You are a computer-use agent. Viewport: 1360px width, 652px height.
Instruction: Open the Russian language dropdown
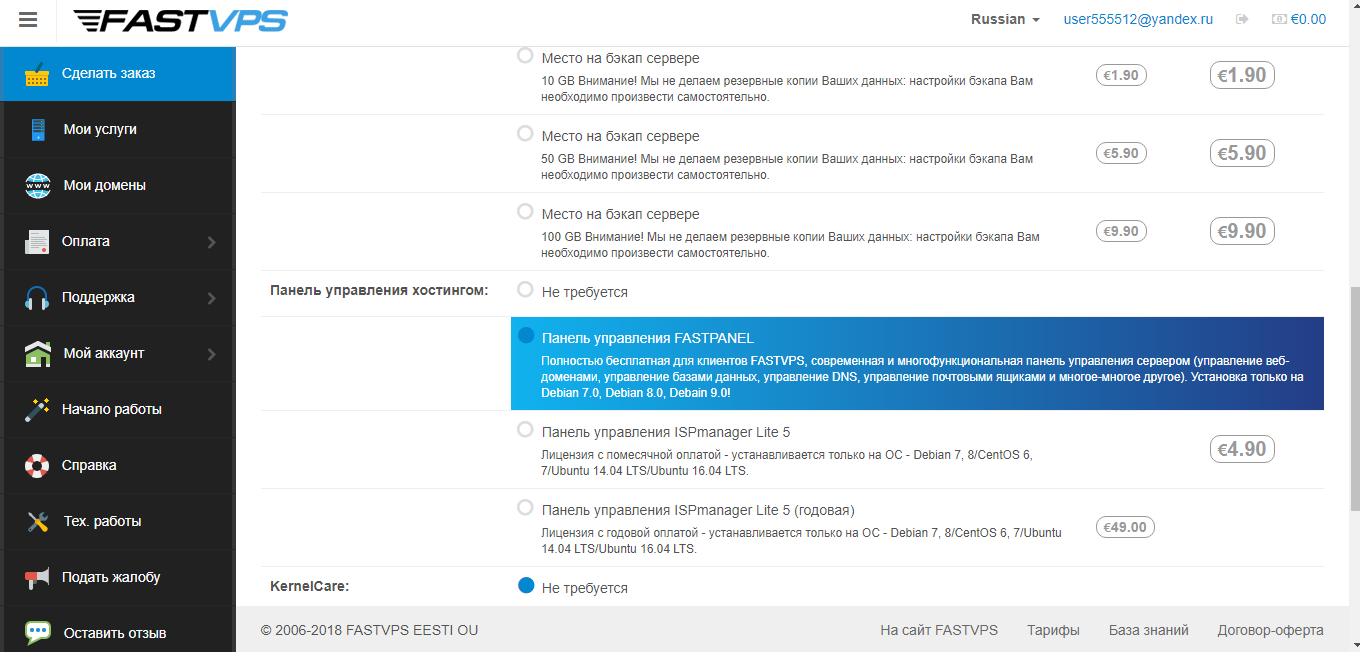coord(1005,19)
